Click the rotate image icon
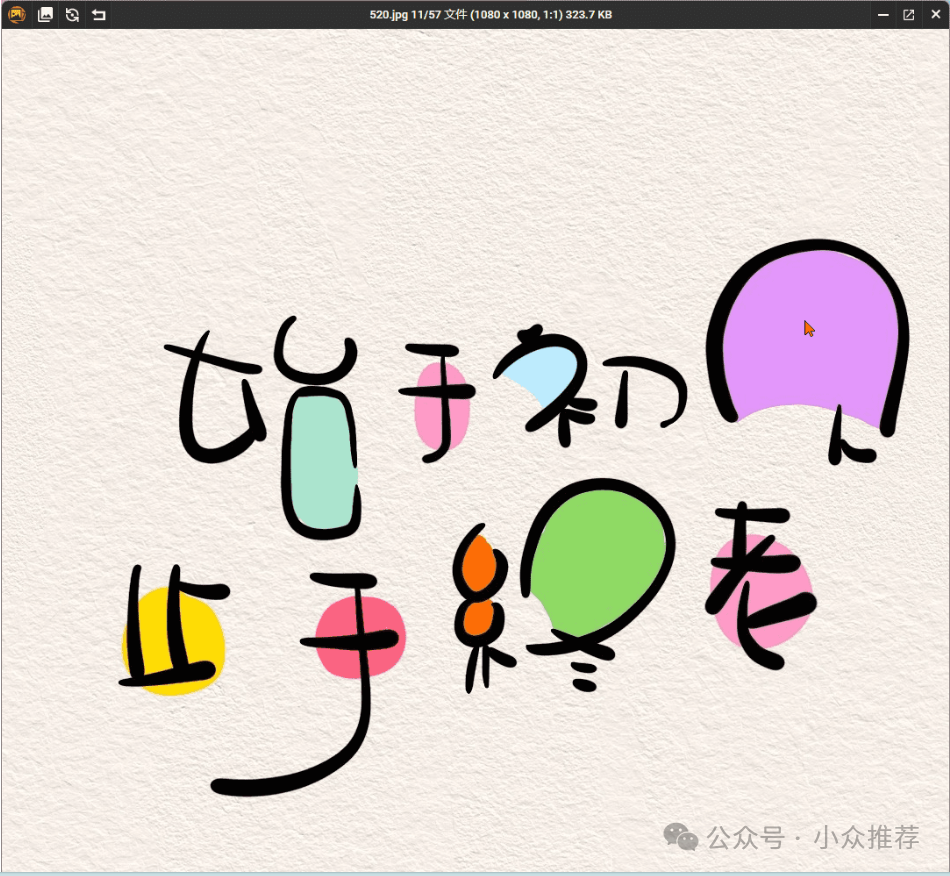The image size is (950, 876). click(x=72, y=15)
